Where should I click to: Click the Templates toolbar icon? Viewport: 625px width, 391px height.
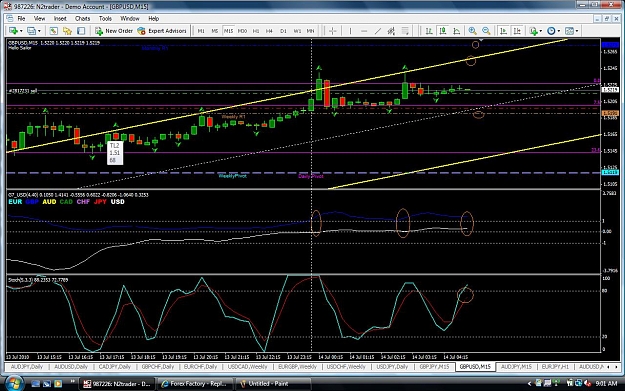570,31
